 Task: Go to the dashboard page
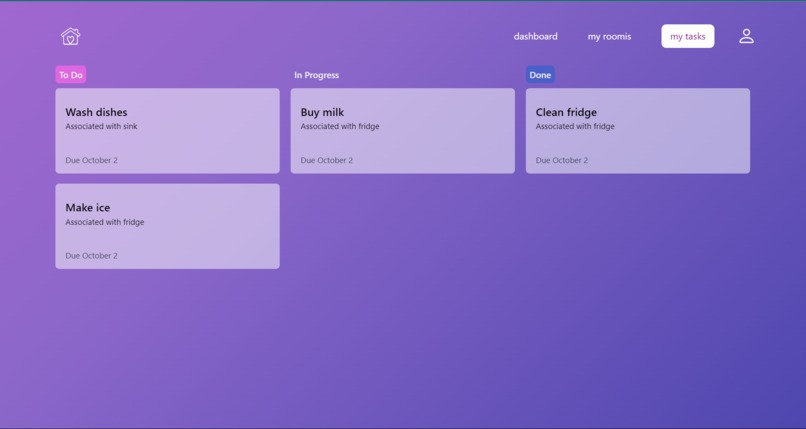tap(535, 36)
